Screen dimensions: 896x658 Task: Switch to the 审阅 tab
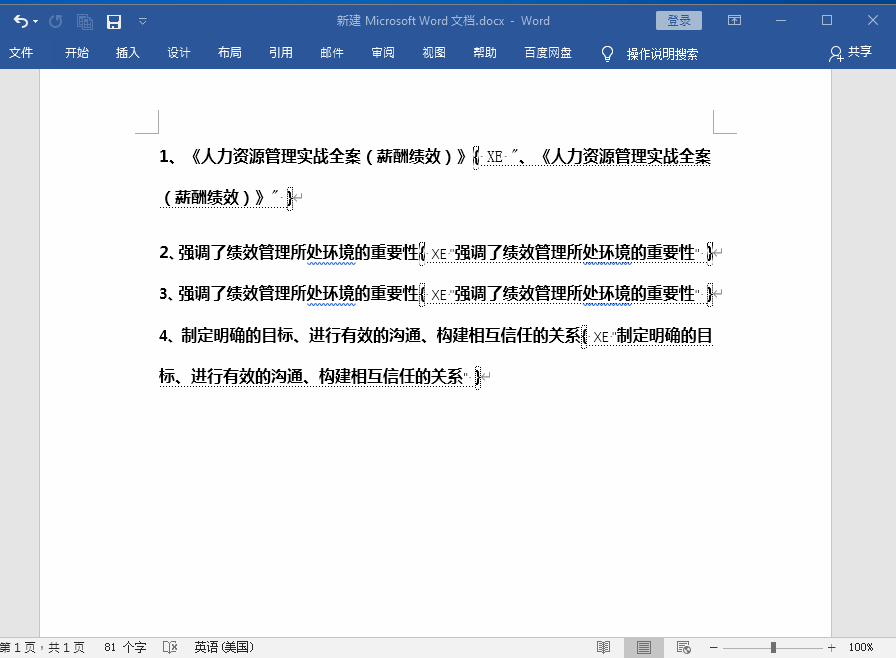[x=383, y=53]
